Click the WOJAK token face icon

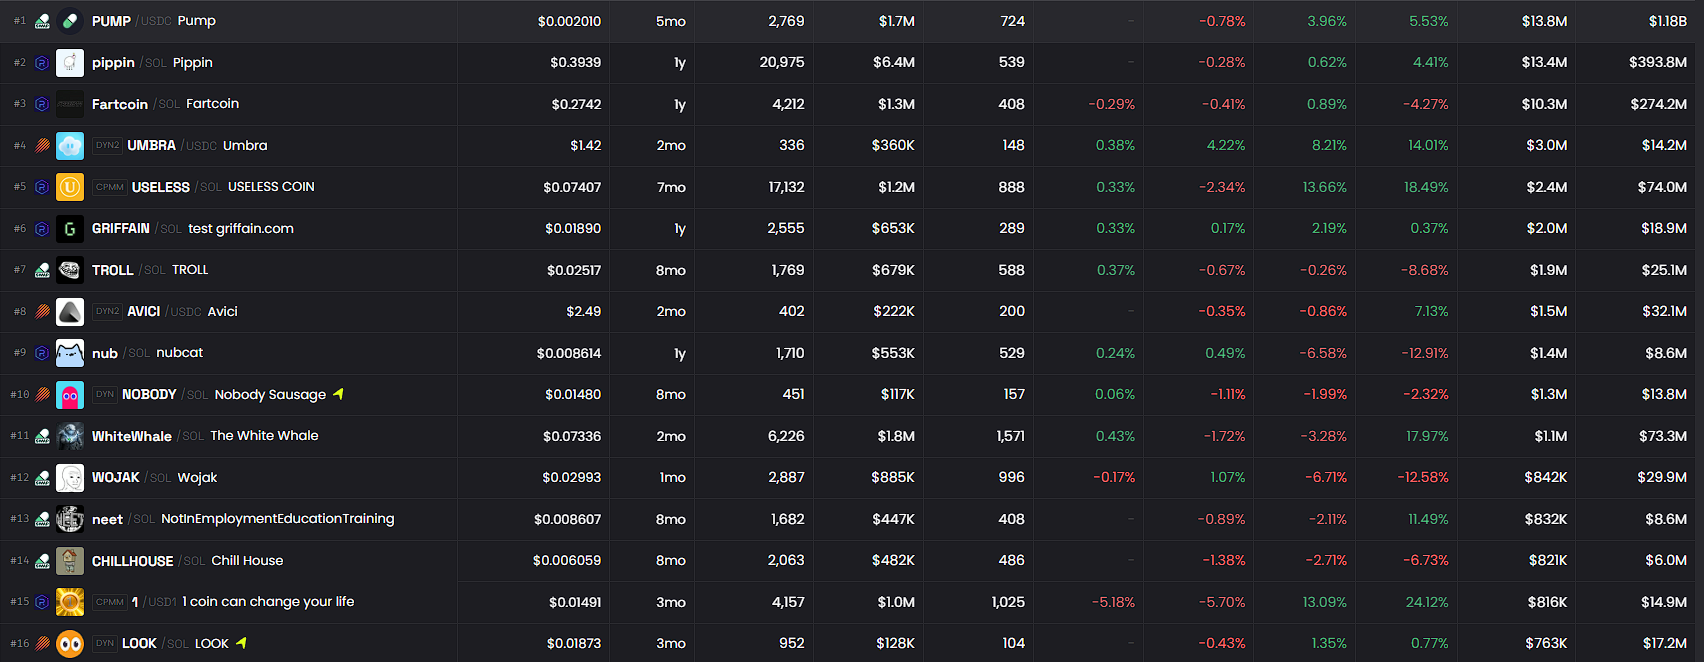70,478
